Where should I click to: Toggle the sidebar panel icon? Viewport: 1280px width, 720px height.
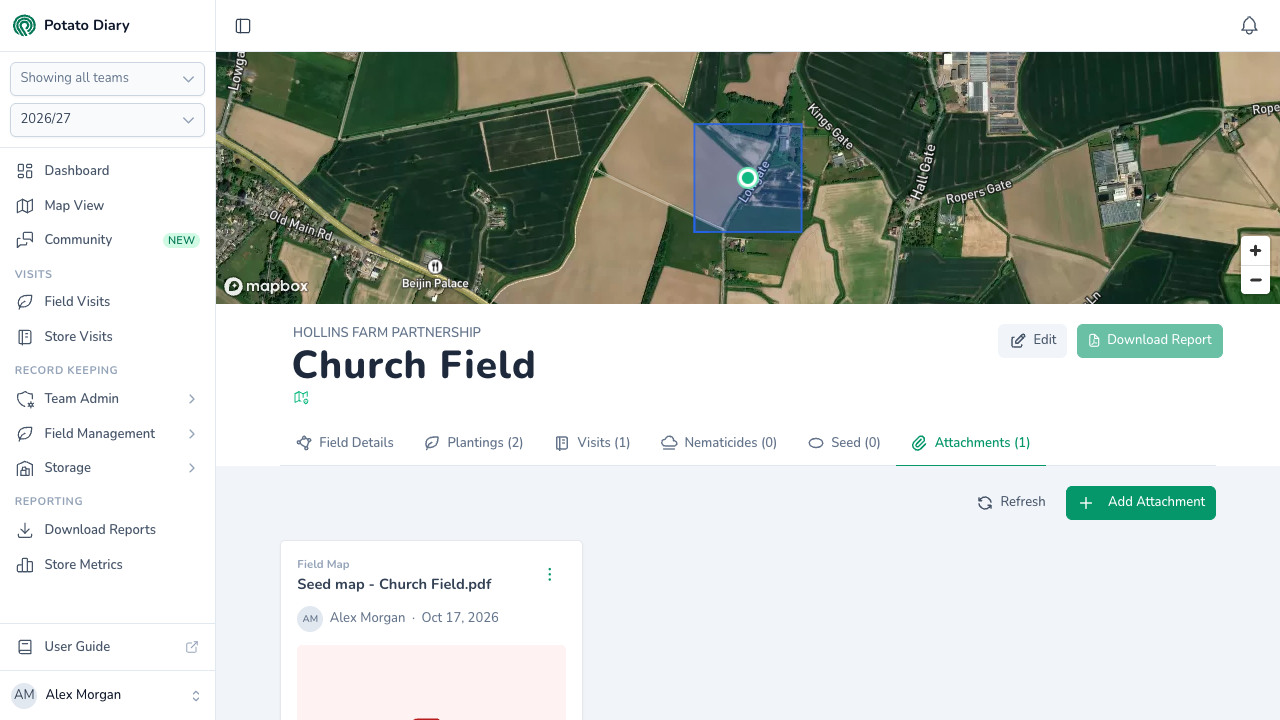[x=243, y=26]
